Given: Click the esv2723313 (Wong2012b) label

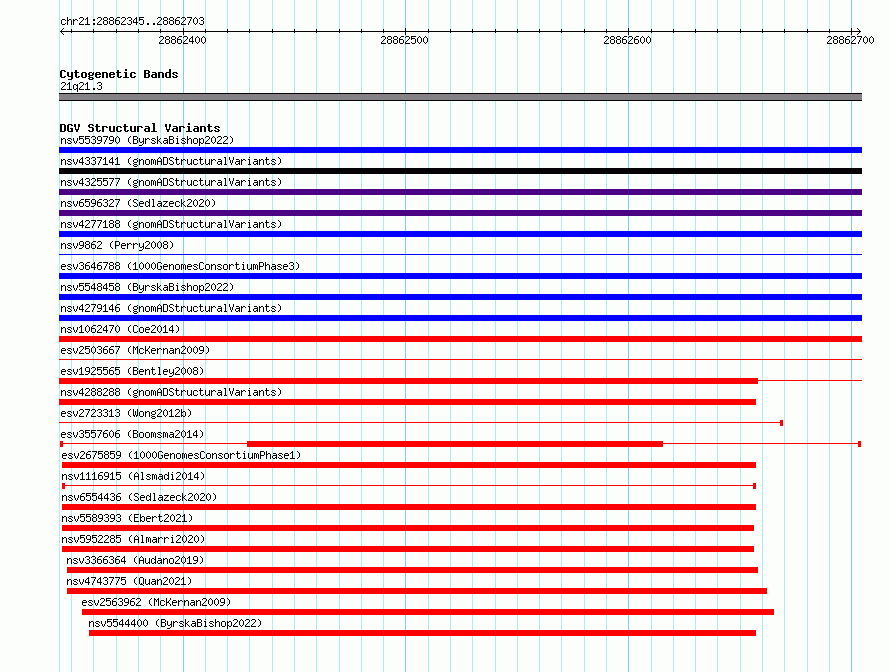Looking at the screenshot, I should [x=126, y=413].
